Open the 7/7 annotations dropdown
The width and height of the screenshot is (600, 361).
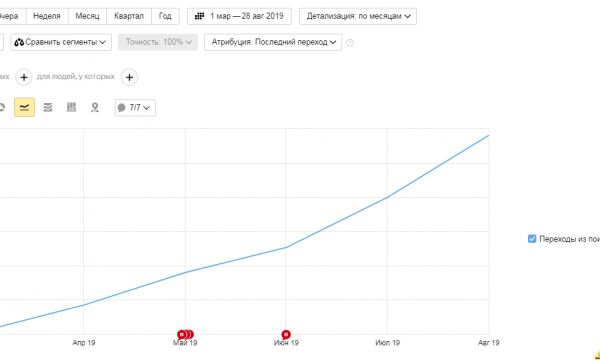coord(135,108)
